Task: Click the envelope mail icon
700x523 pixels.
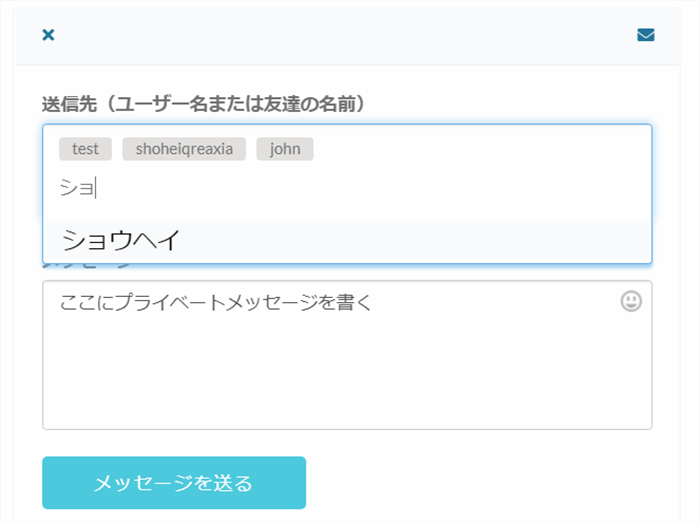Action: 646,35
